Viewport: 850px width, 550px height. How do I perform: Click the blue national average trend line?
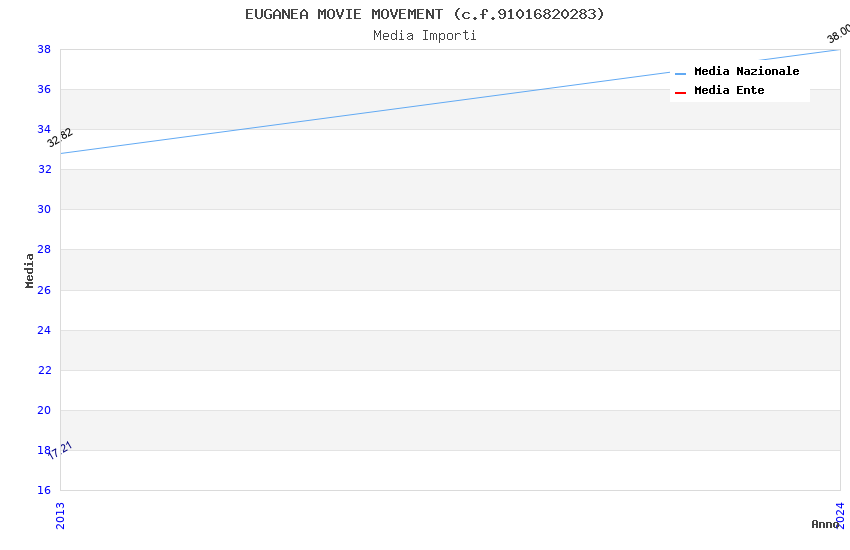(x=450, y=102)
